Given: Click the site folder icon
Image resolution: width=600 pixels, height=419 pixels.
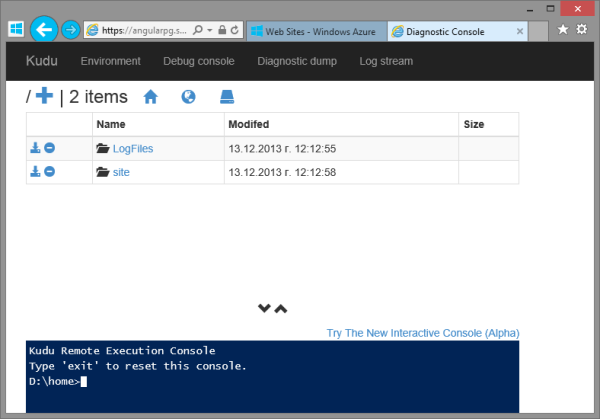Looking at the screenshot, I should (103, 172).
